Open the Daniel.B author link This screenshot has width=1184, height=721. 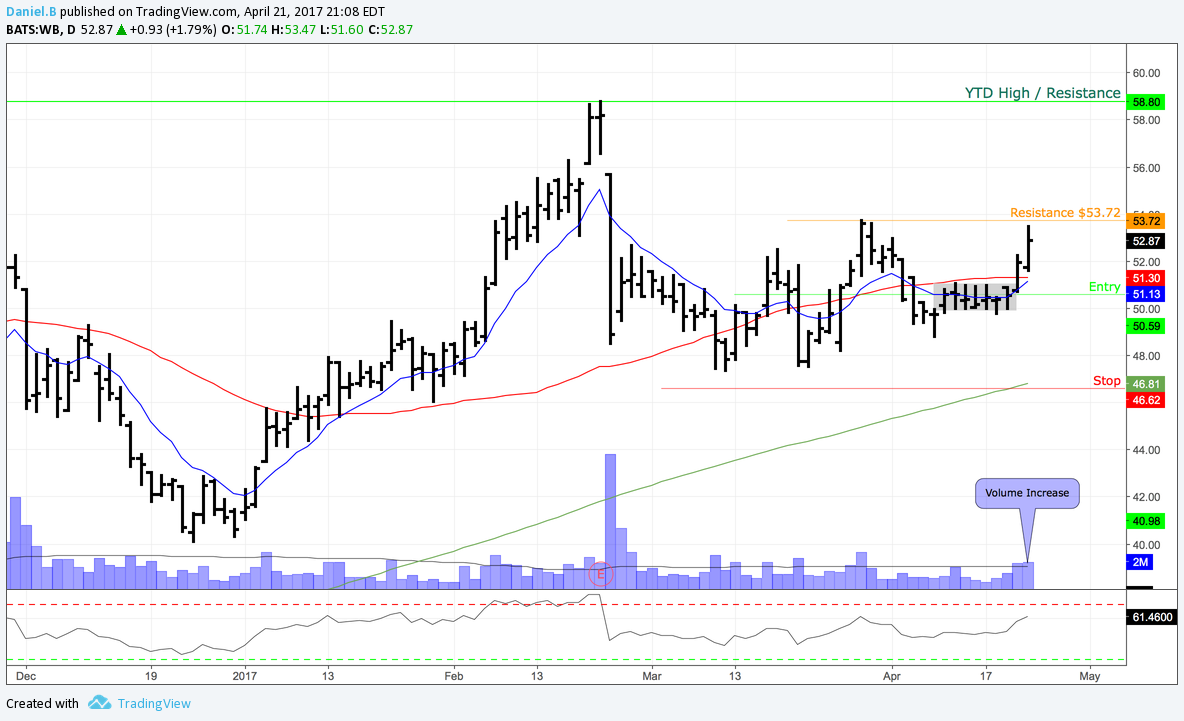31,11
